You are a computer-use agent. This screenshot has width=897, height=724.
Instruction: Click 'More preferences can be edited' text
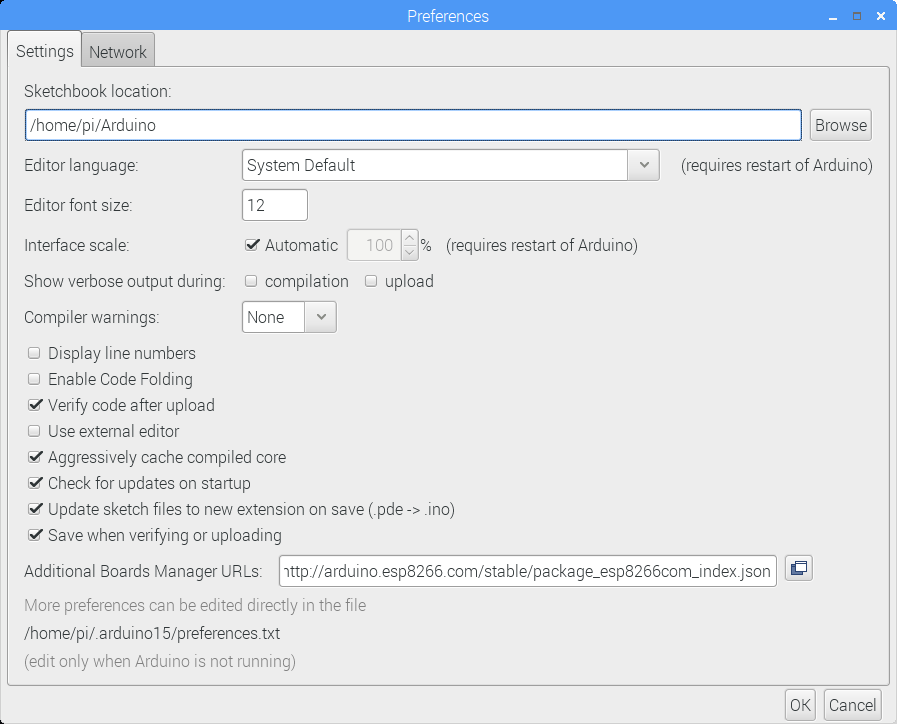coord(195,605)
